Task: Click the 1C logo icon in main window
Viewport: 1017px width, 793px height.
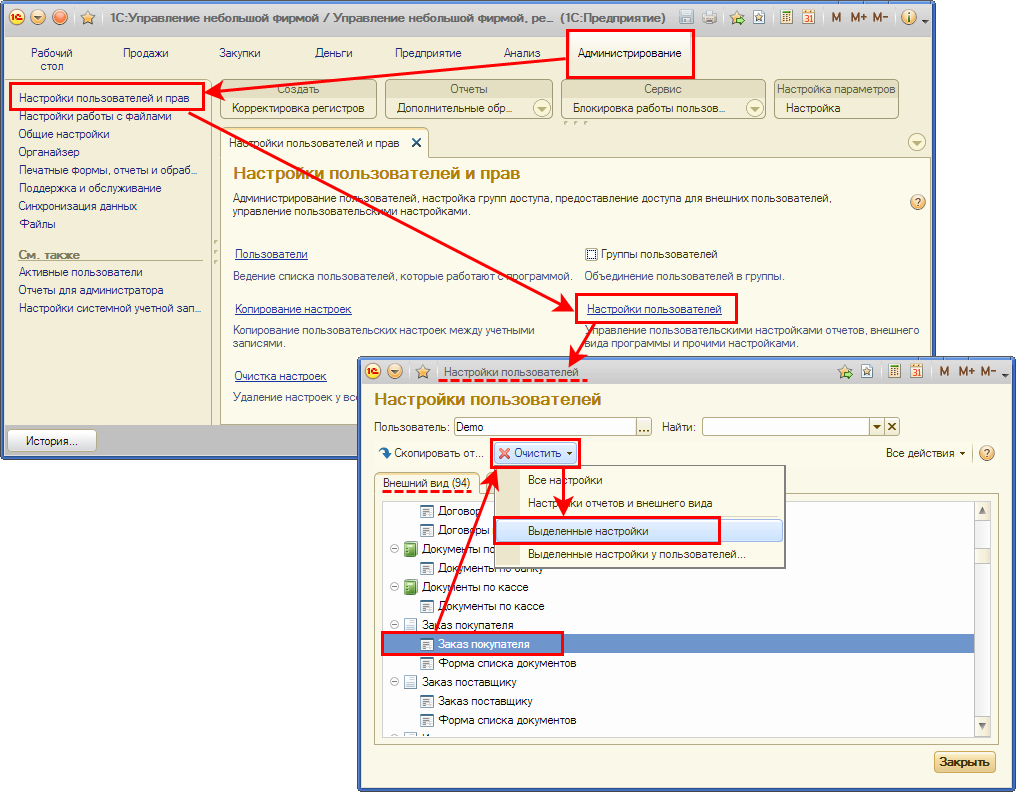Action: point(17,18)
